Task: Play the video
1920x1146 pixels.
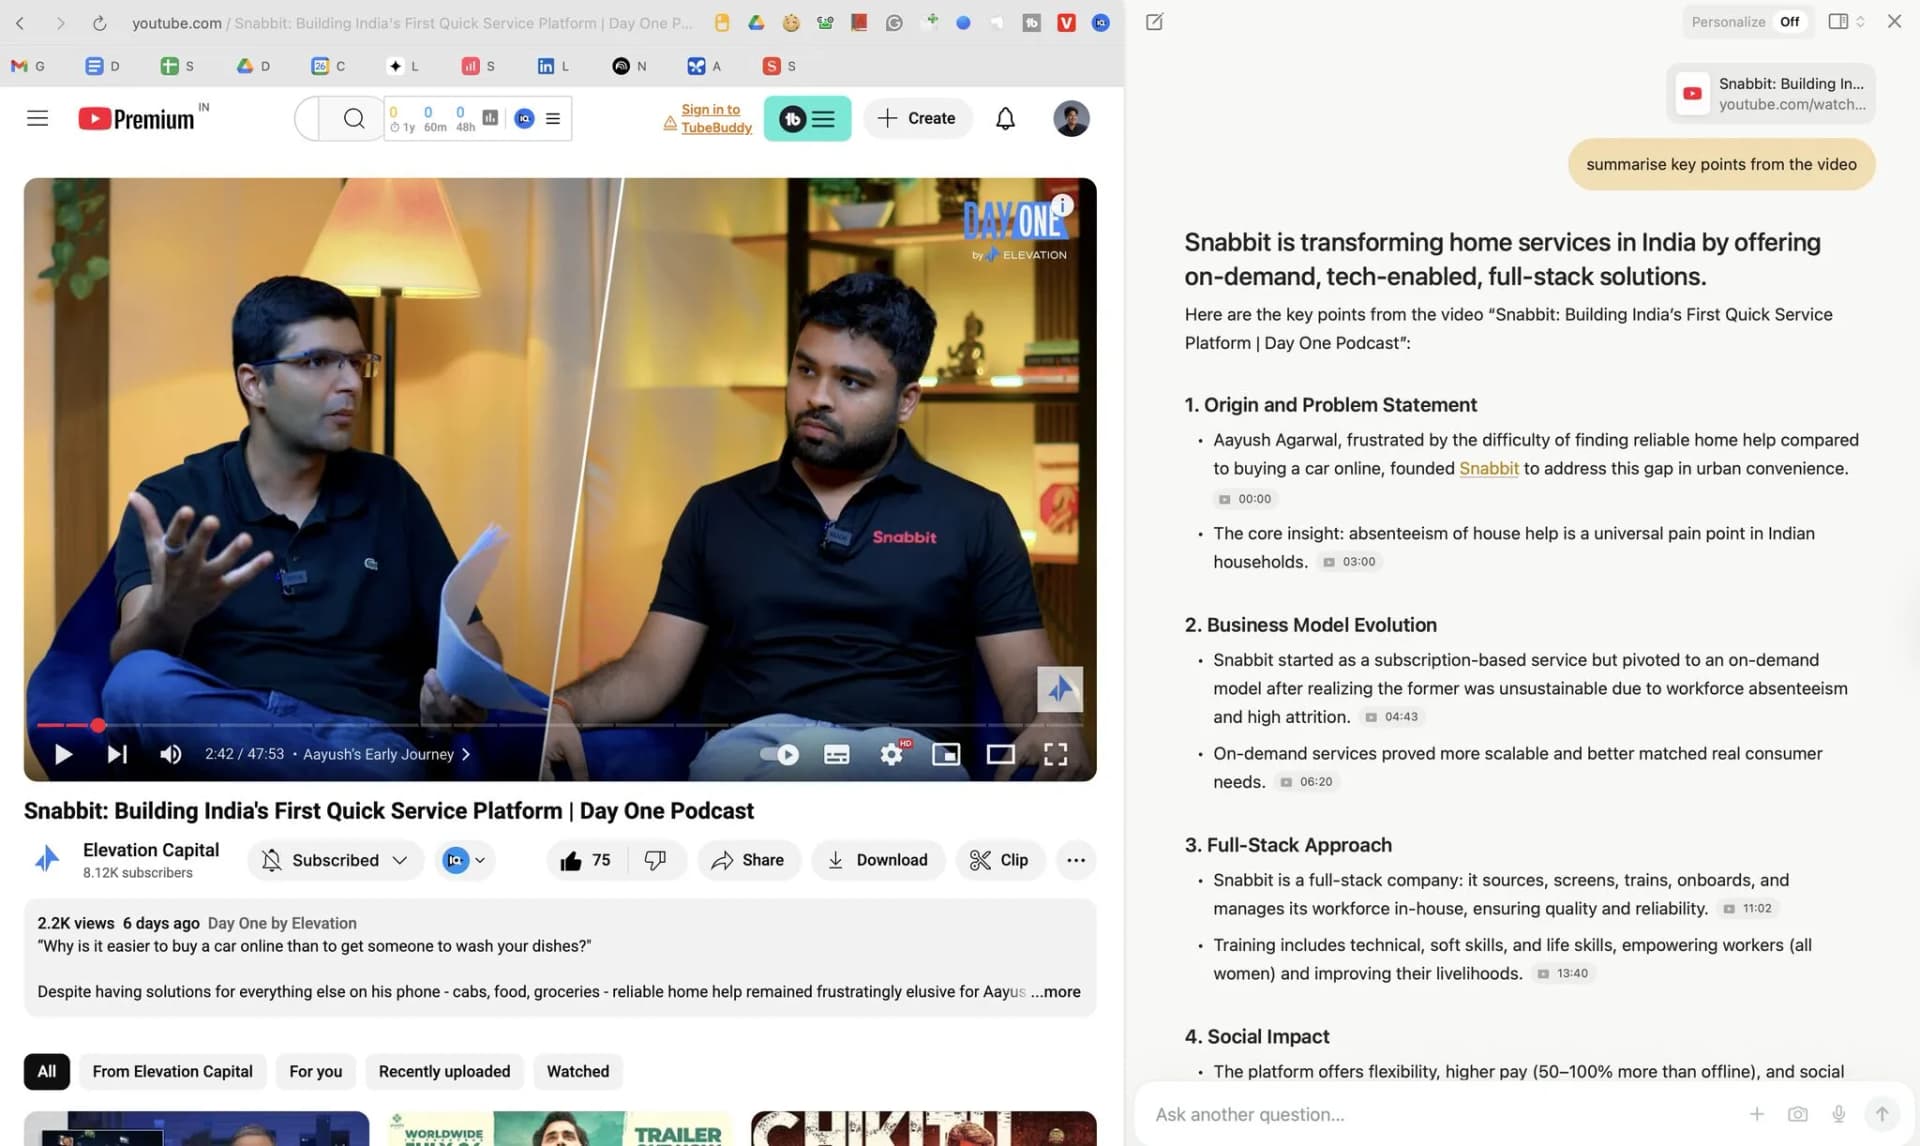Action: coord(63,754)
